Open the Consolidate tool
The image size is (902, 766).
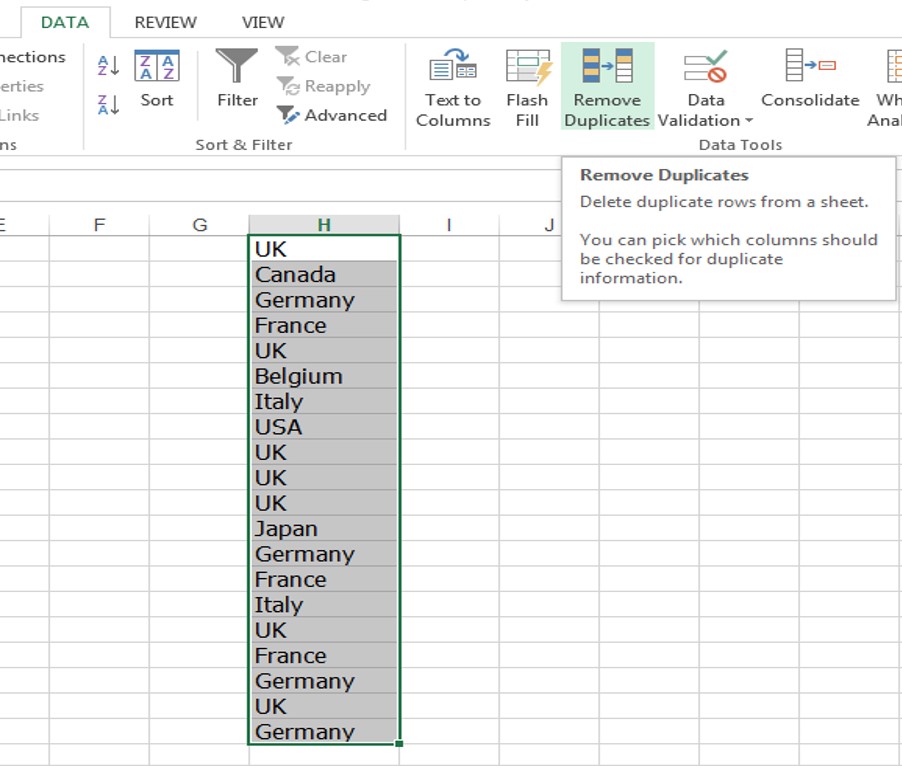[810, 79]
